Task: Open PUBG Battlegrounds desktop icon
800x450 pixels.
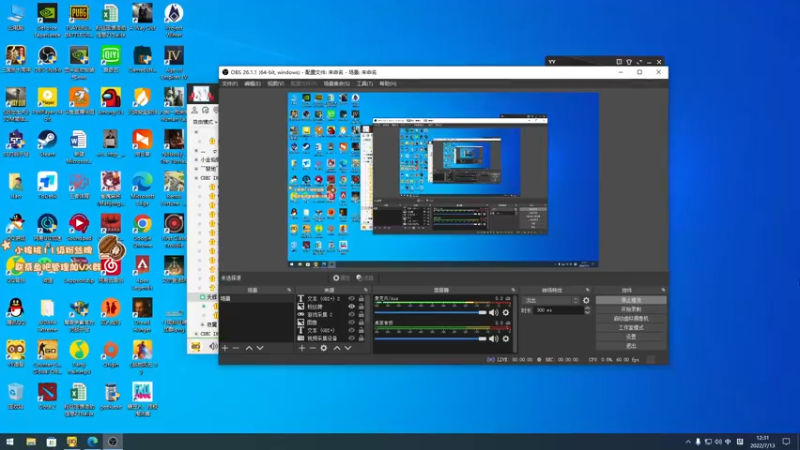Action: pos(79,21)
